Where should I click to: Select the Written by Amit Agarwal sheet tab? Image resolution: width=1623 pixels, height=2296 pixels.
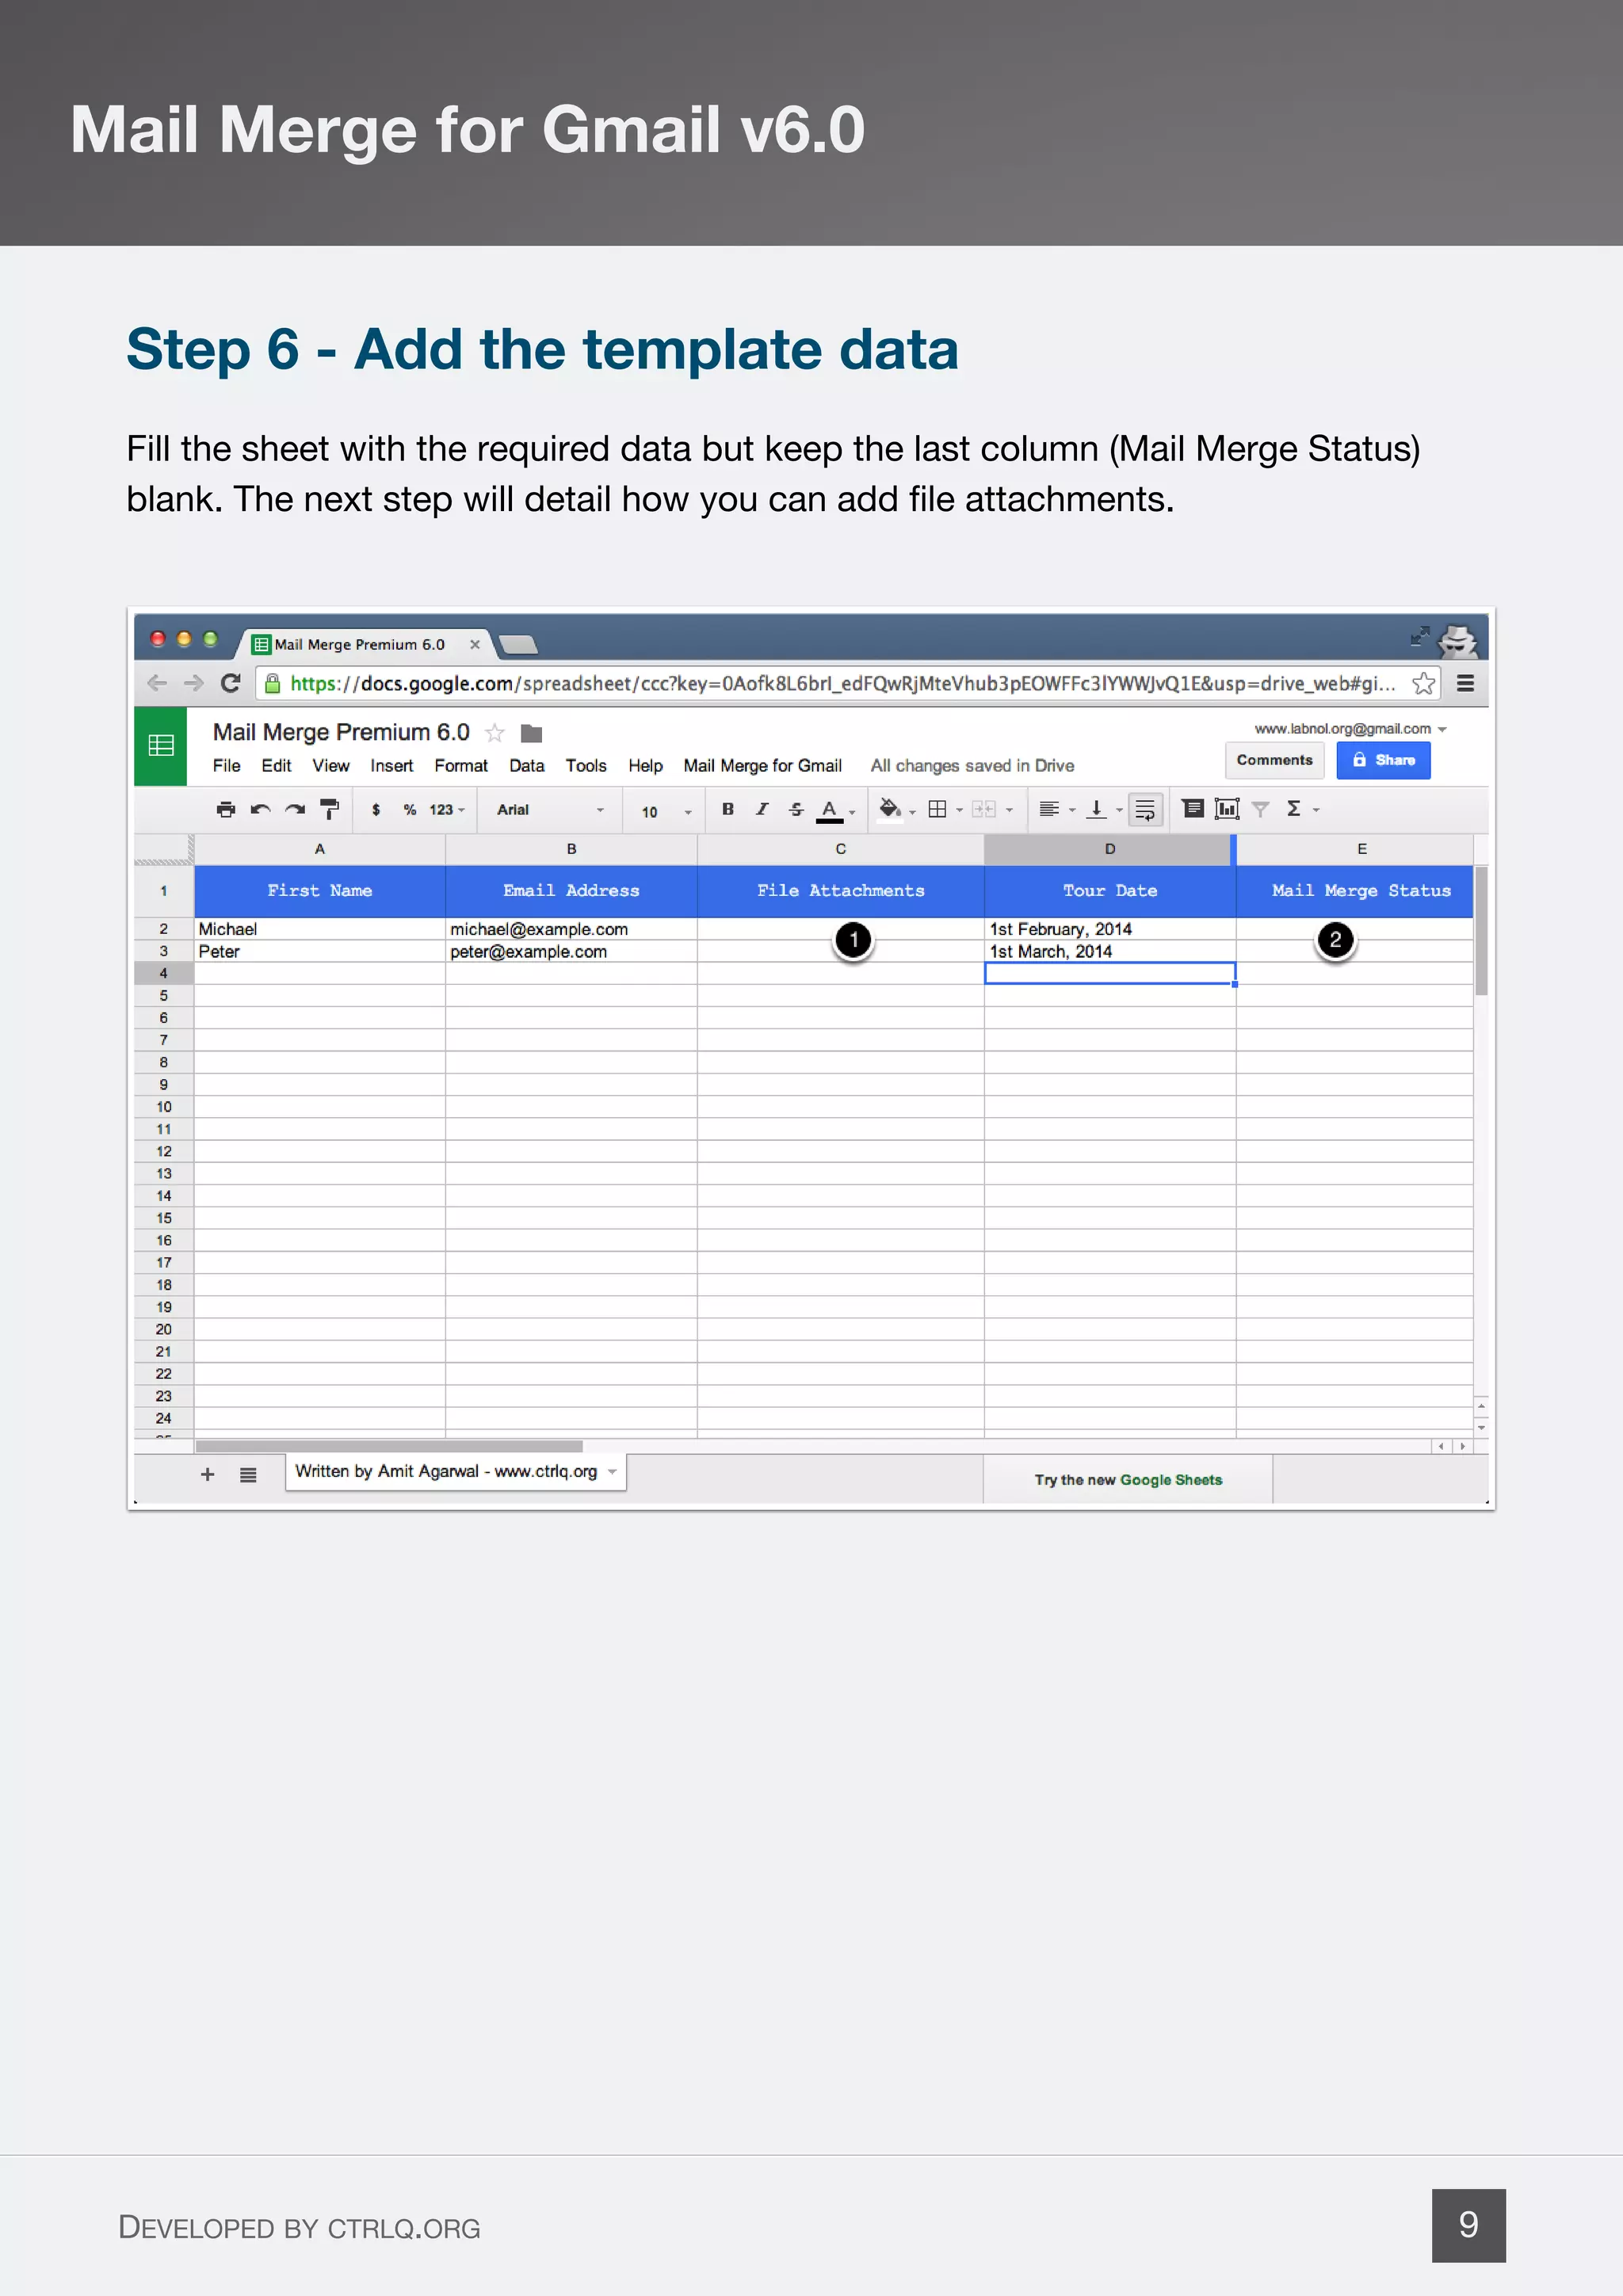pos(456,1472)
